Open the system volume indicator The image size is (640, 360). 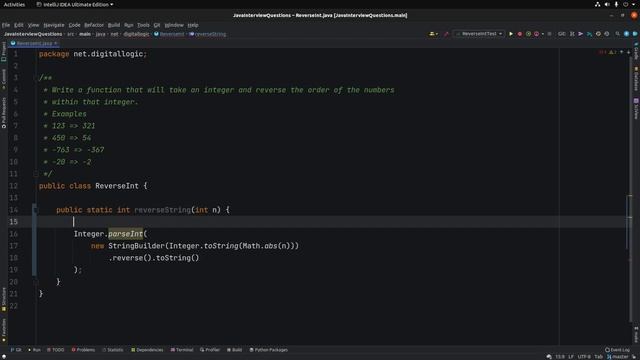tap(607, 4)
